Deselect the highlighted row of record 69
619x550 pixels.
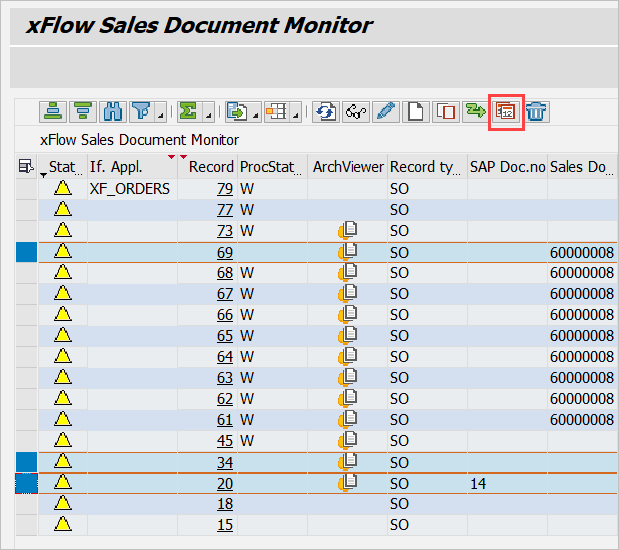(26, 251)
